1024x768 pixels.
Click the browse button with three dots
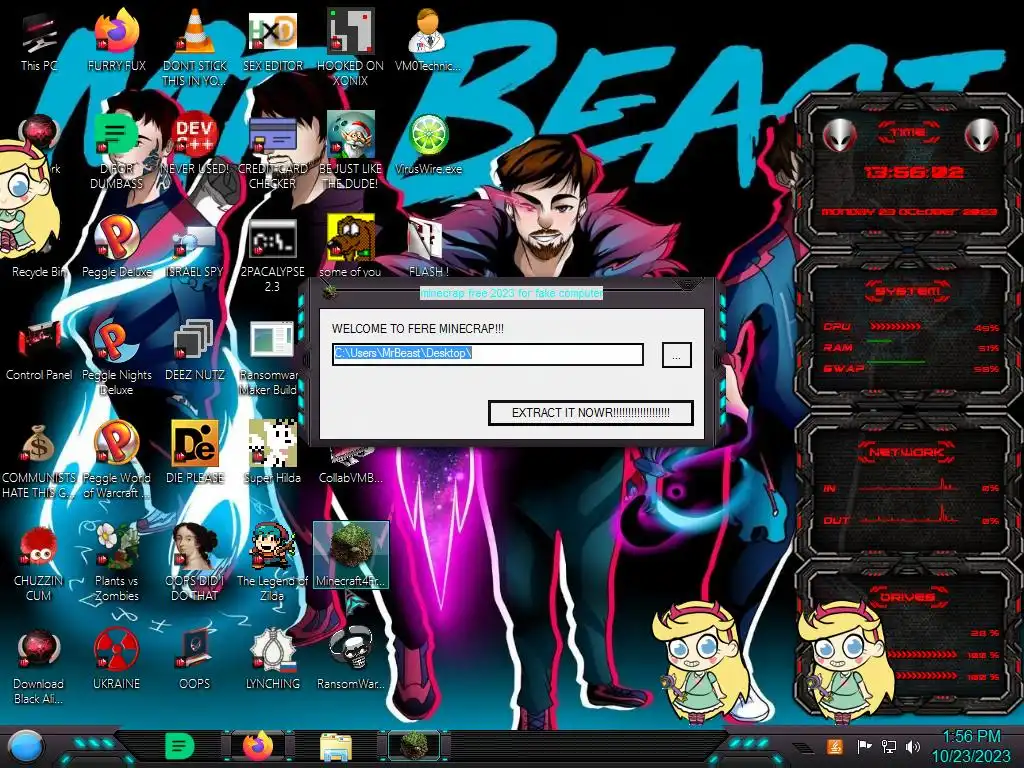pyautogui.click(x=677, y=355)
